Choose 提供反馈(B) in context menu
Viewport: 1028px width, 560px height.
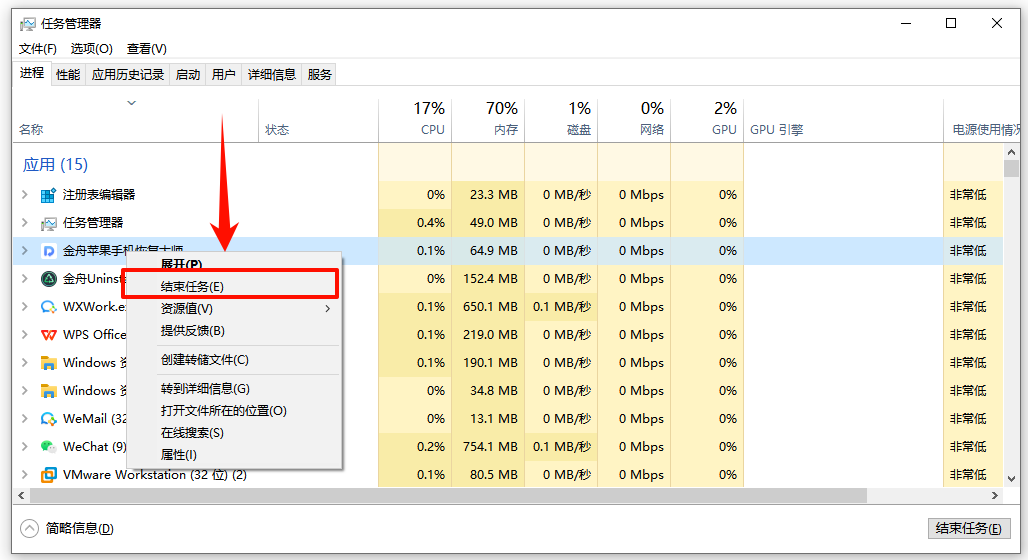click(x=234, y=330)
